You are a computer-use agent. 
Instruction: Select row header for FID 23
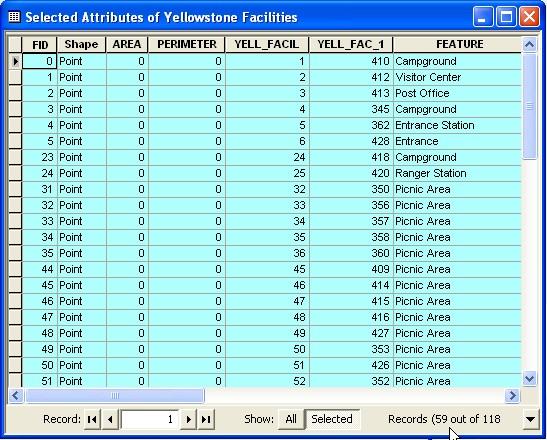pos(15,157)
